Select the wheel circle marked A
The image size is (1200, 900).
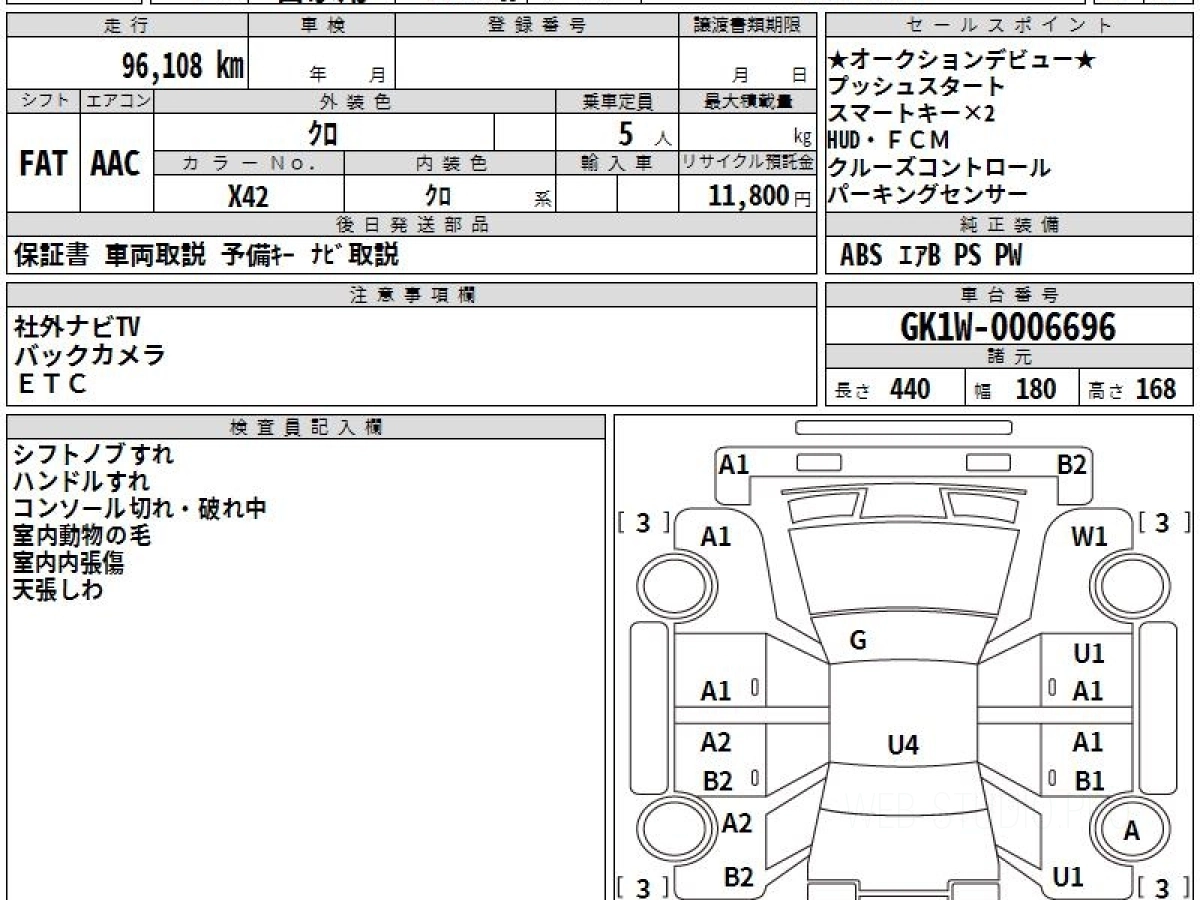(x=1131, y=830)
